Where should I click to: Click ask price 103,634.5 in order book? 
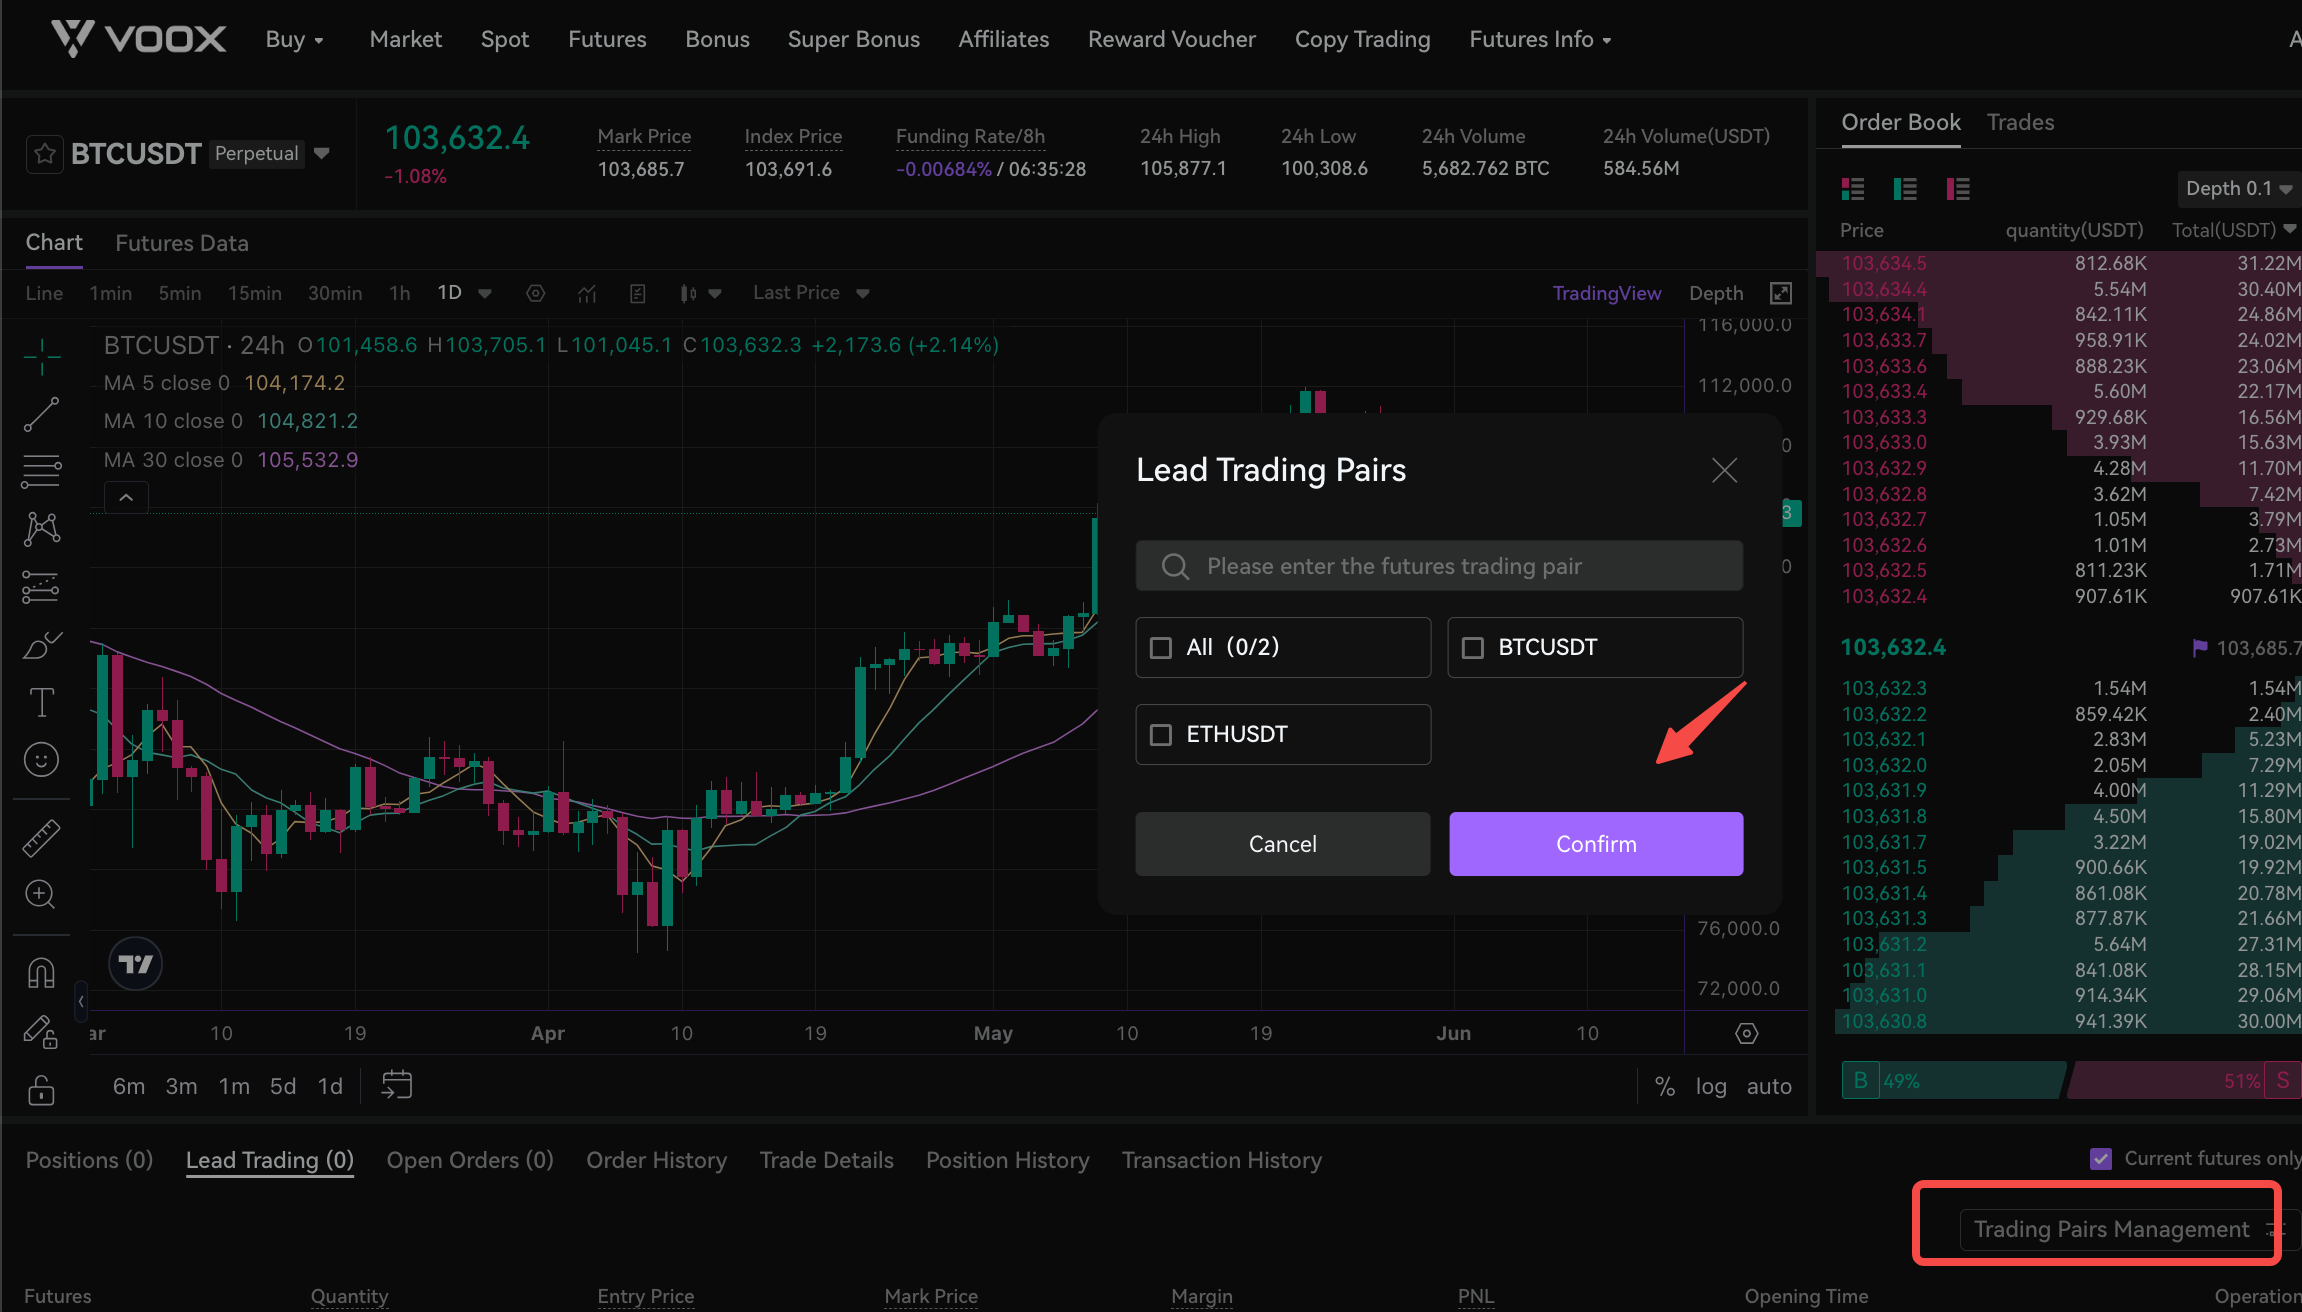[x=1884, y=263]
